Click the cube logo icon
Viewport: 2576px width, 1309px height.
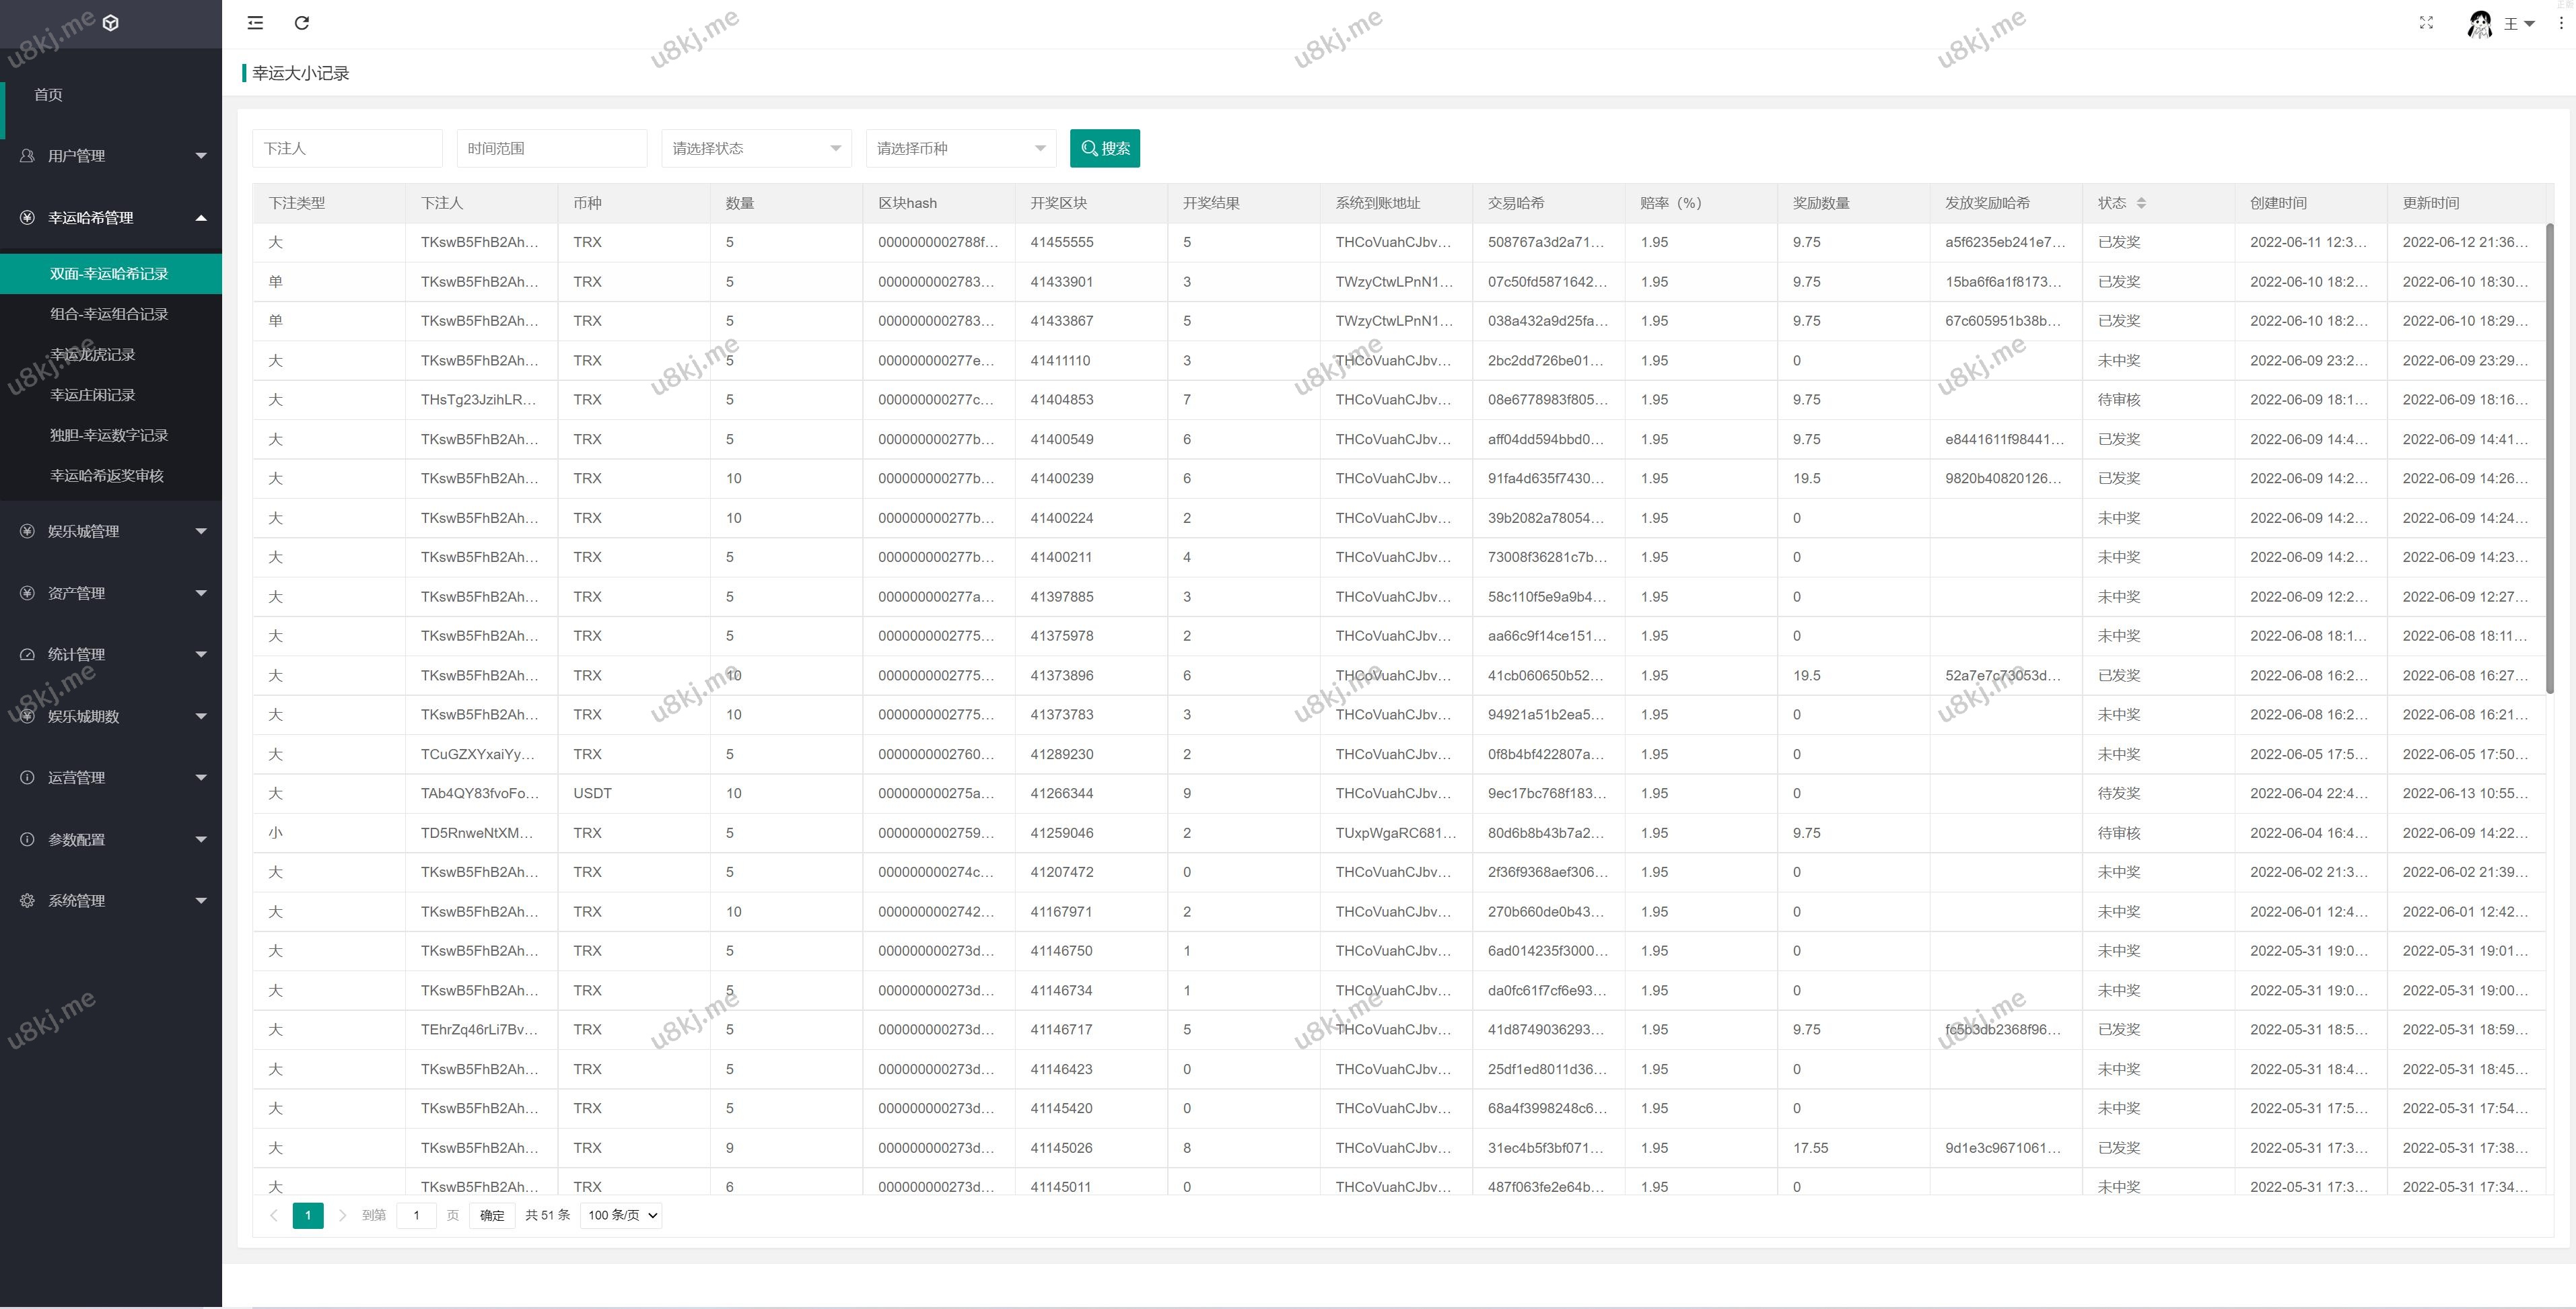click(111, 23)
